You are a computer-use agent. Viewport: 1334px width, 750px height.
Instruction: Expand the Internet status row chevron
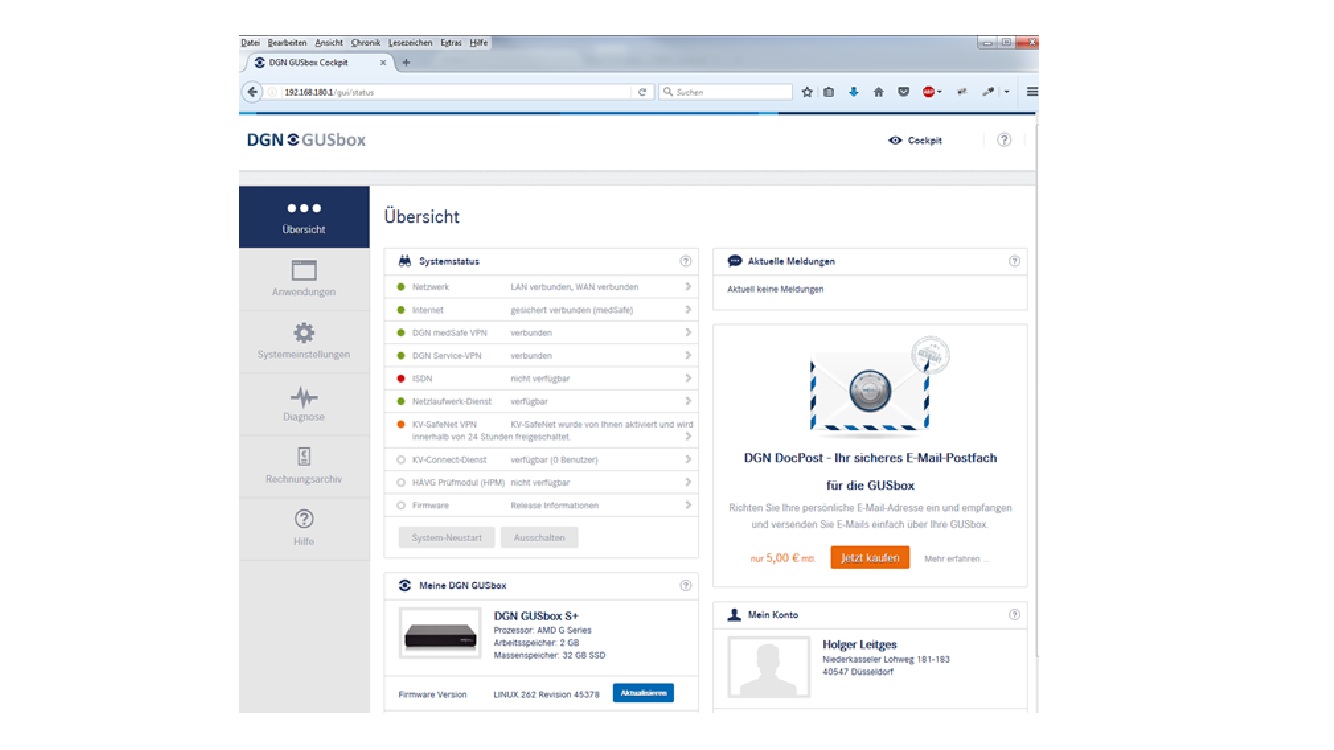(688, 310)
